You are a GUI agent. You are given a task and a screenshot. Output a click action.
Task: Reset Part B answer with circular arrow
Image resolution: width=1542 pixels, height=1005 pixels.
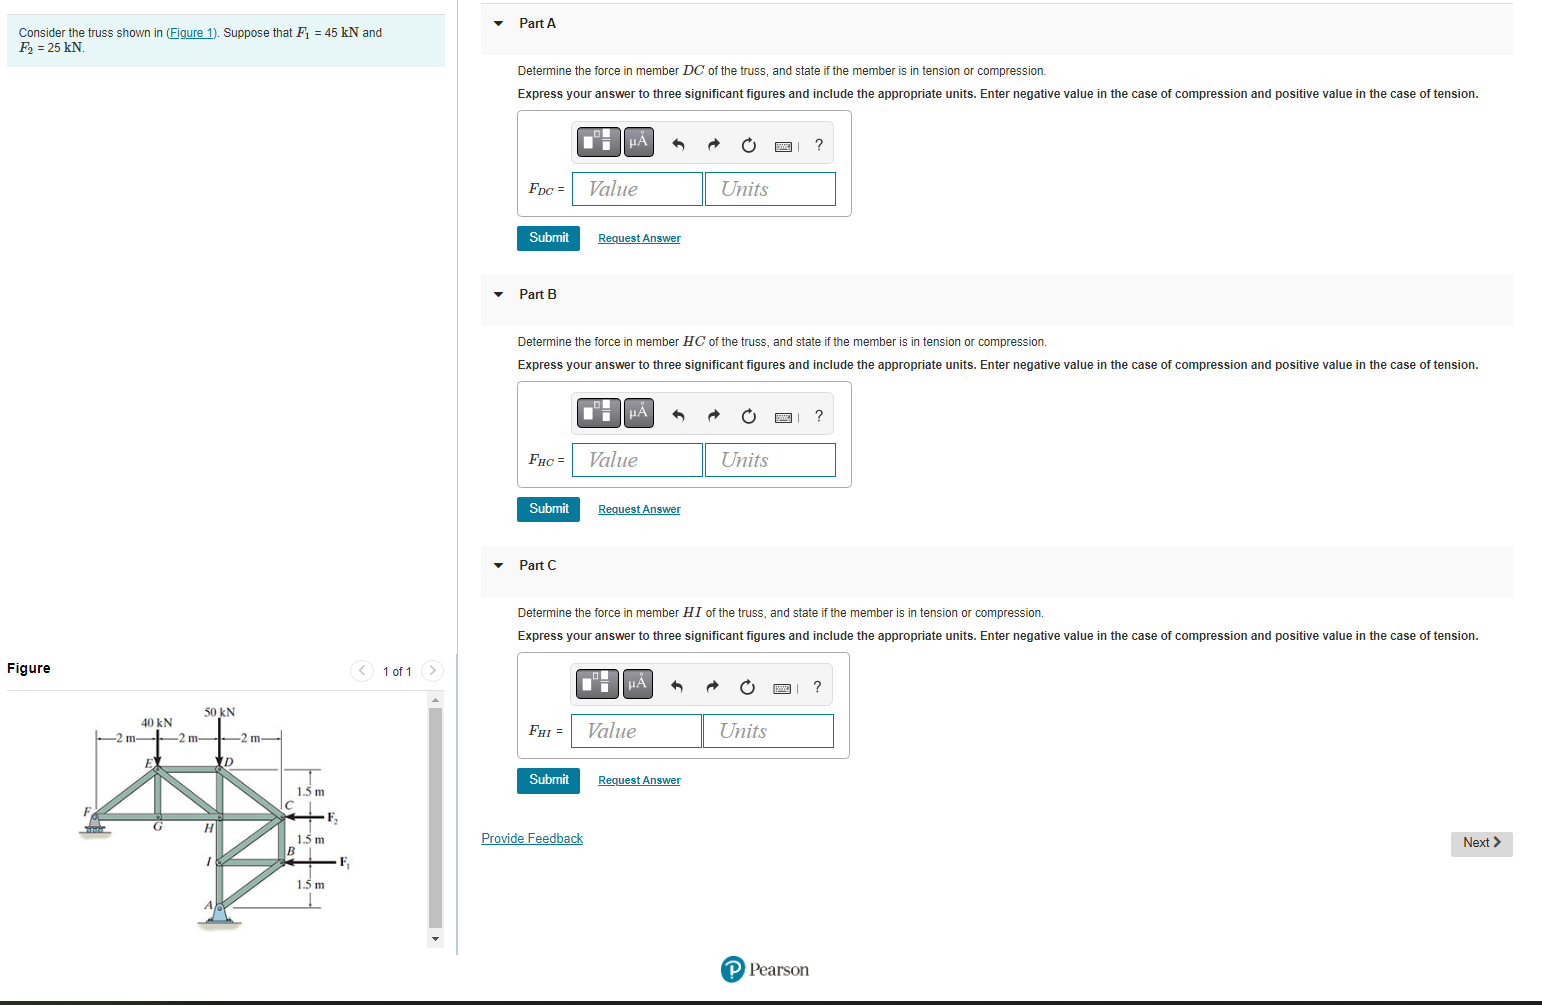tap(749, 416)
